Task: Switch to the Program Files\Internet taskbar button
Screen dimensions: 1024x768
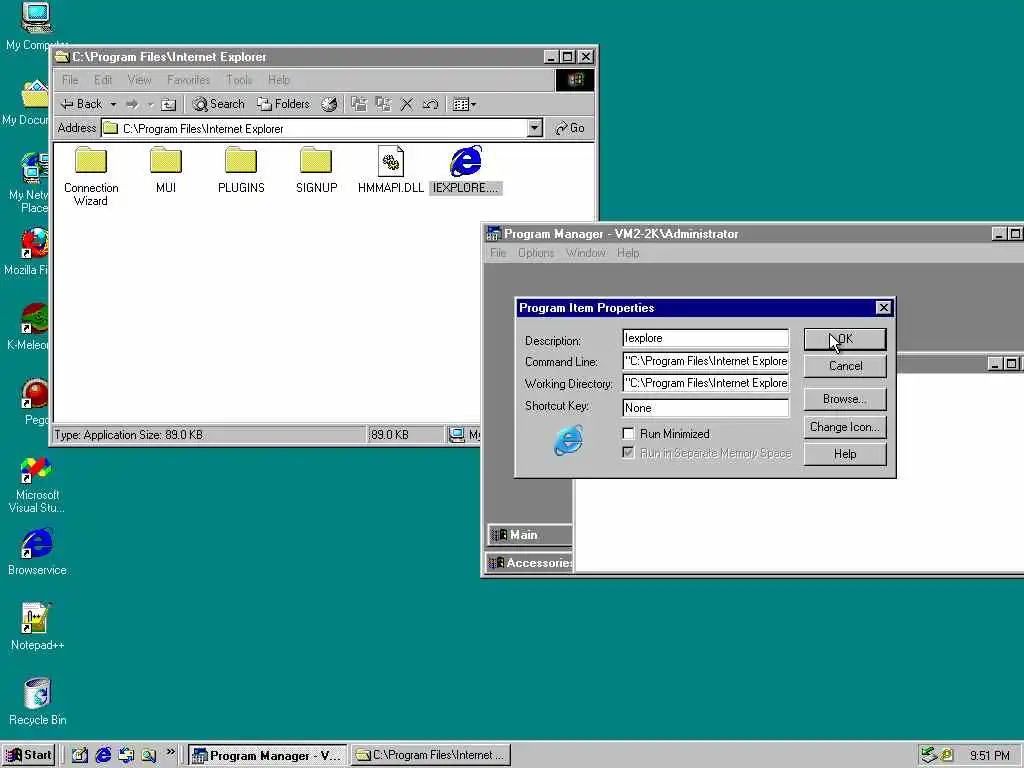Action: pyautogui.click(x=430, y=755)
